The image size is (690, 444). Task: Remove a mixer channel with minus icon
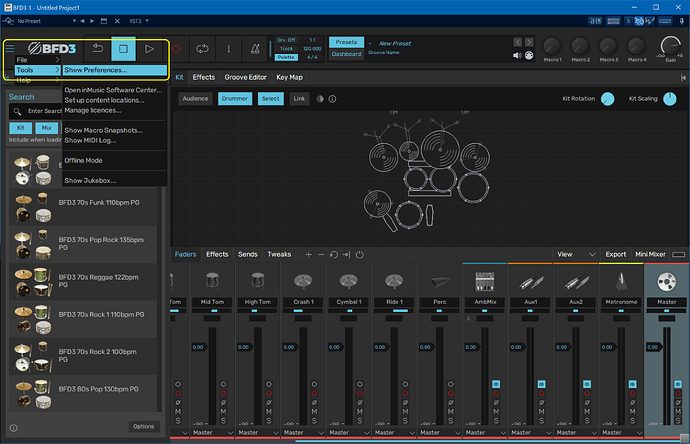click(x=321, y=255)
